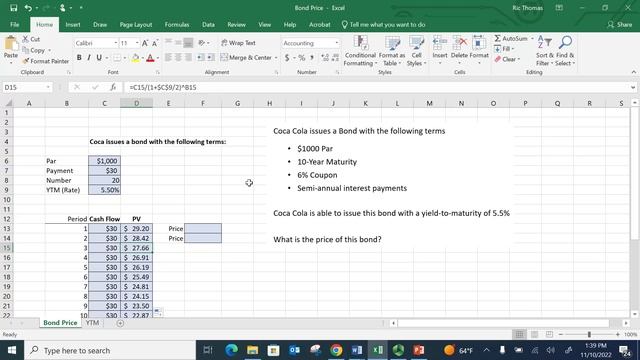The width and height of the screenshot is (640, 360).
Task: Open the Accounting number format dropdown
Action: pyautogui.click(x=337, y=43)
